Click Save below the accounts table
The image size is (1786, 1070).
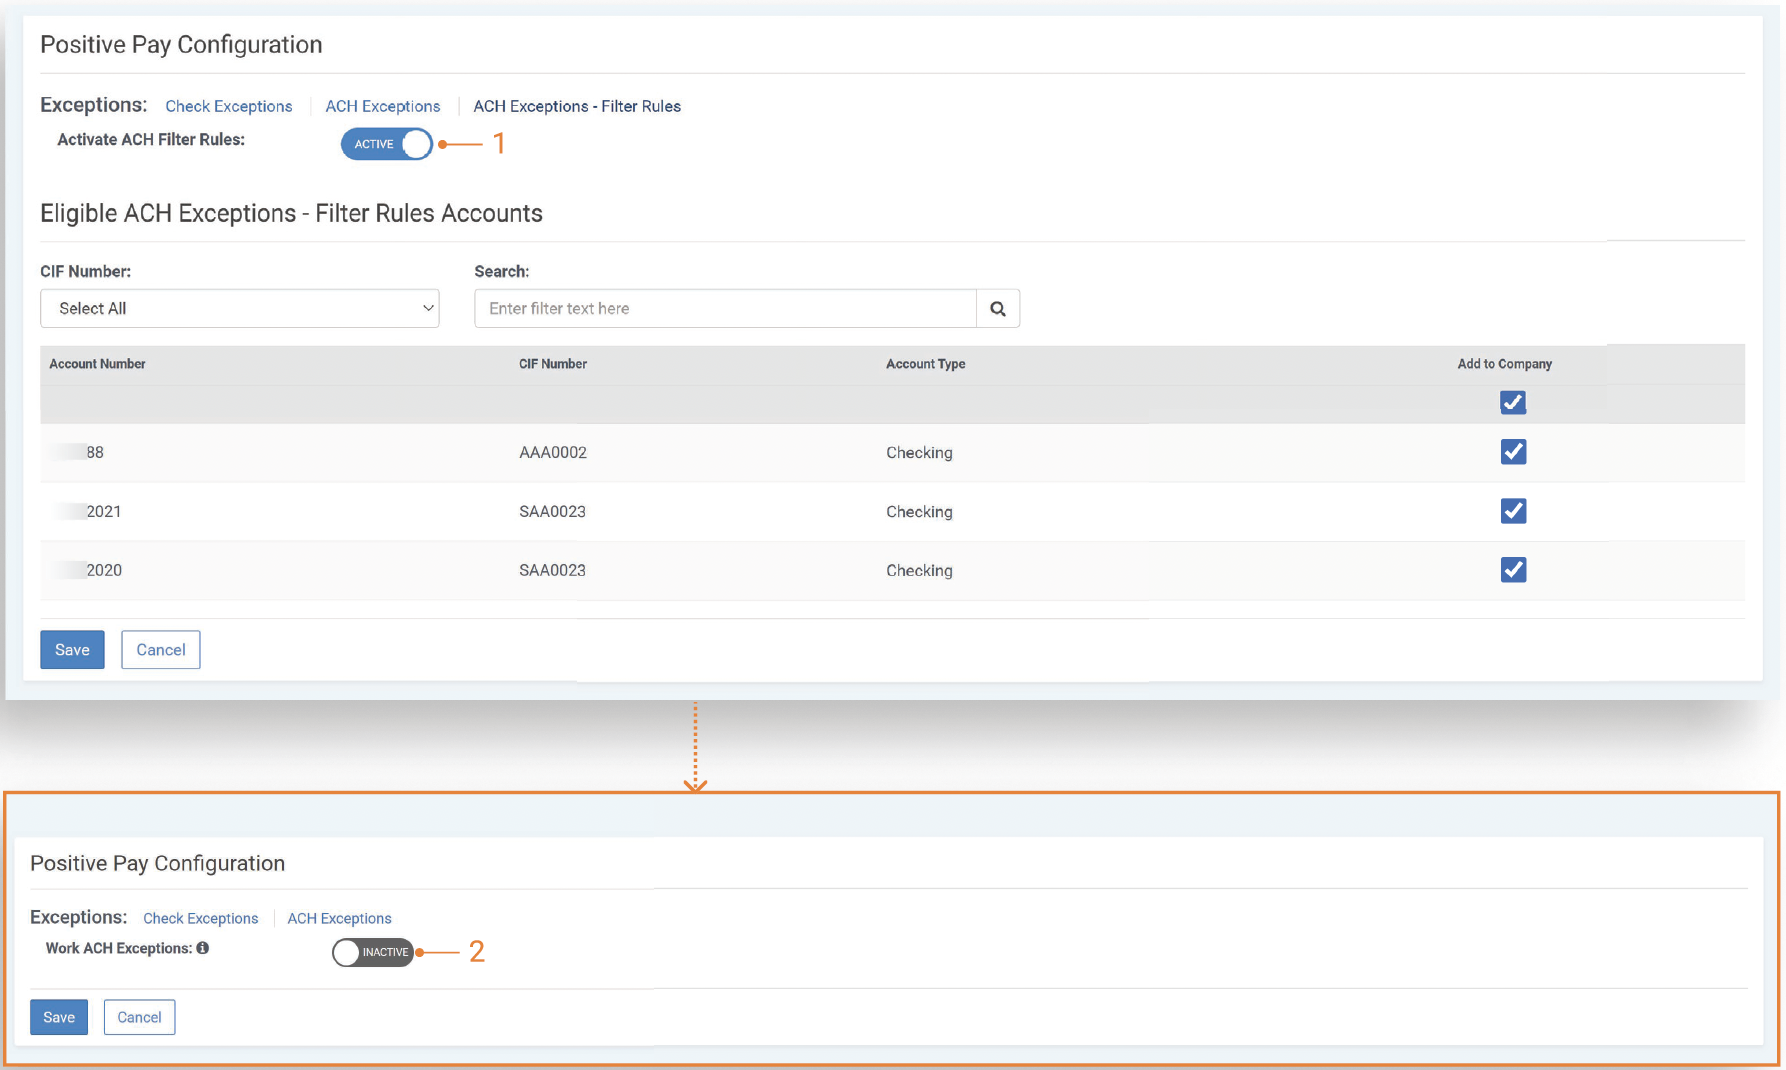[x=72, y=650]
